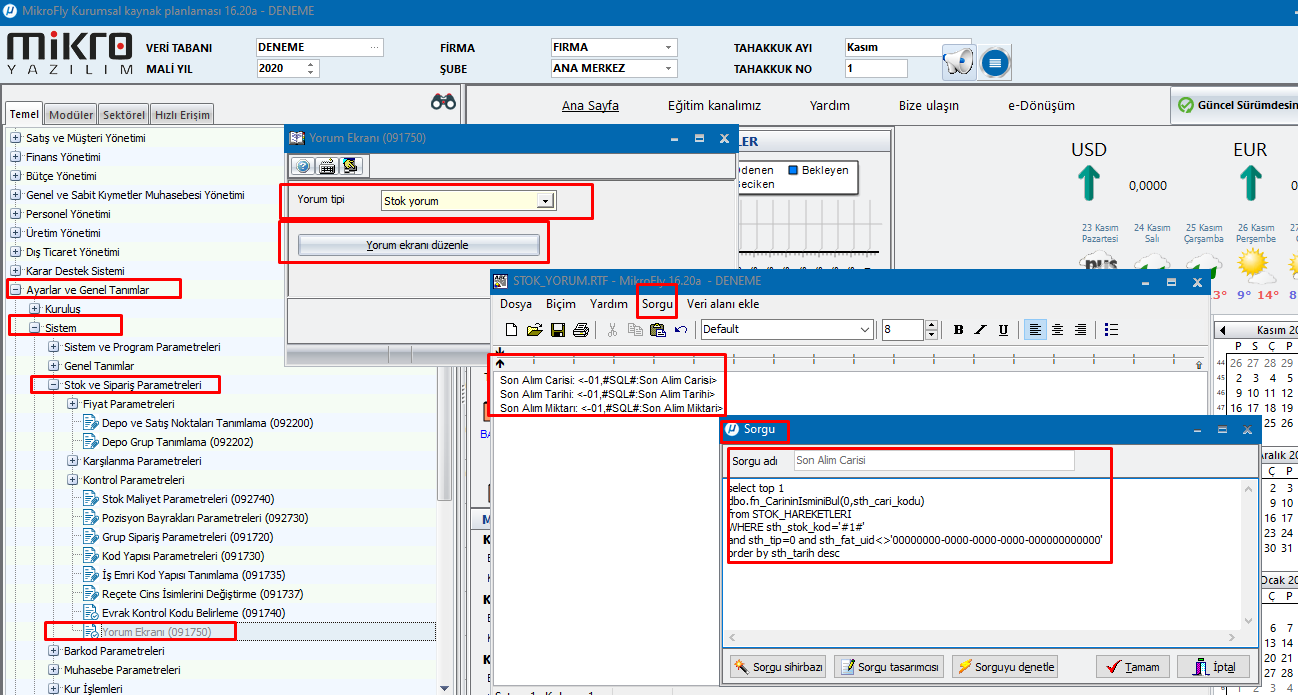Click previous month arrow on Kasım calendar
Screen dimensions: 1298x695
tap(1223, 330)
